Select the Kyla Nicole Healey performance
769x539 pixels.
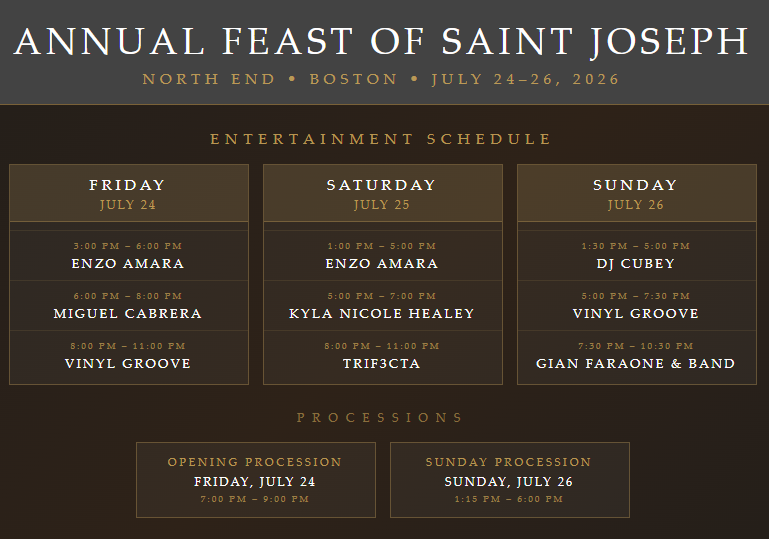(x=383, y=306)
